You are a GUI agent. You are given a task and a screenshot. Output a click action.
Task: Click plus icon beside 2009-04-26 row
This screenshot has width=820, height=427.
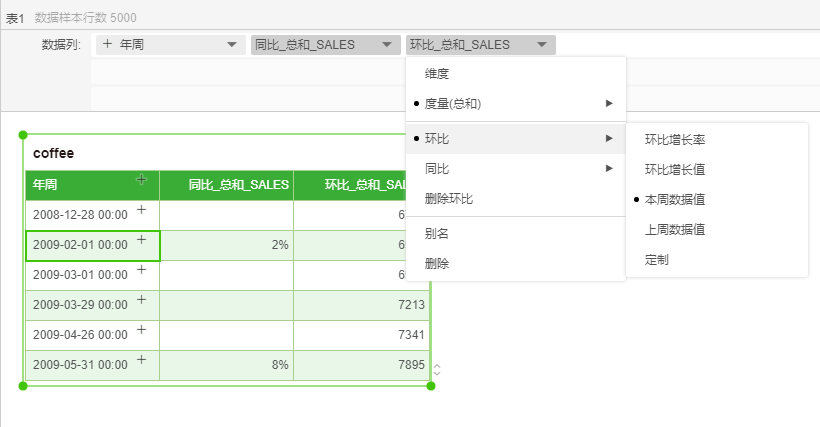pyautogui.click(x=141, y=329)
